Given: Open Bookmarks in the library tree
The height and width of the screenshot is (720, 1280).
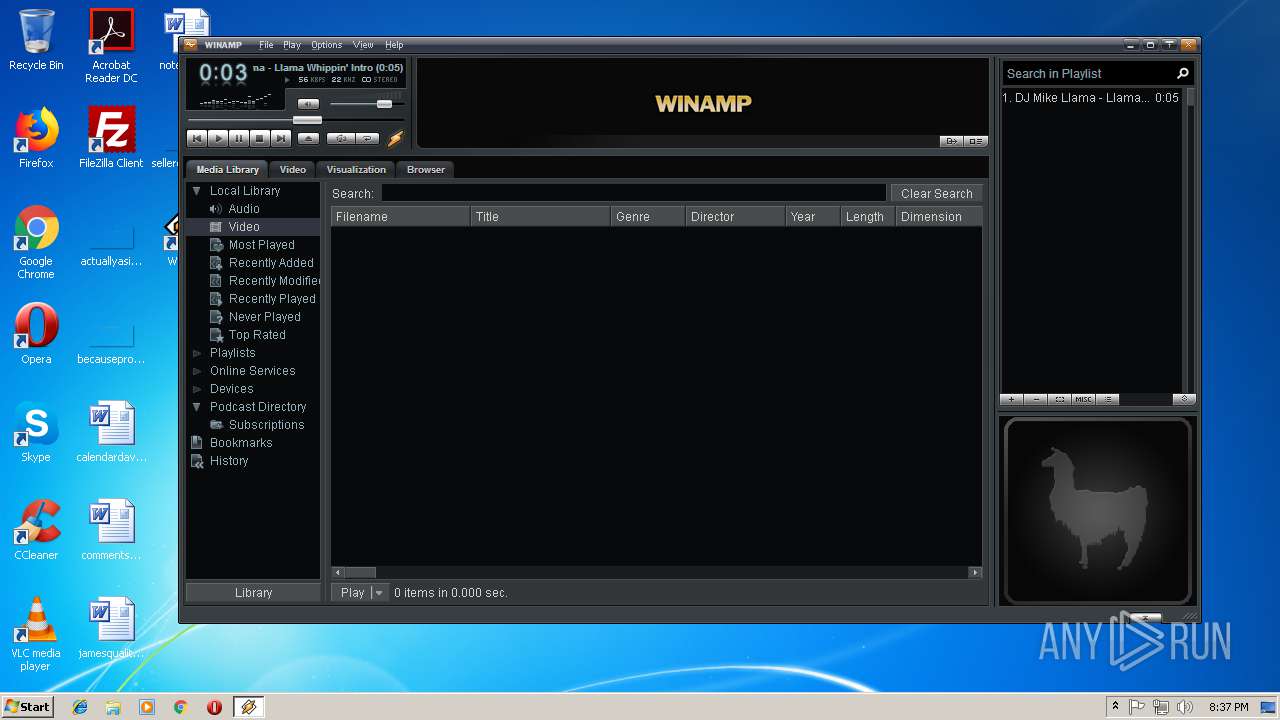Looking at the screenshot, I should coord(240,443).
